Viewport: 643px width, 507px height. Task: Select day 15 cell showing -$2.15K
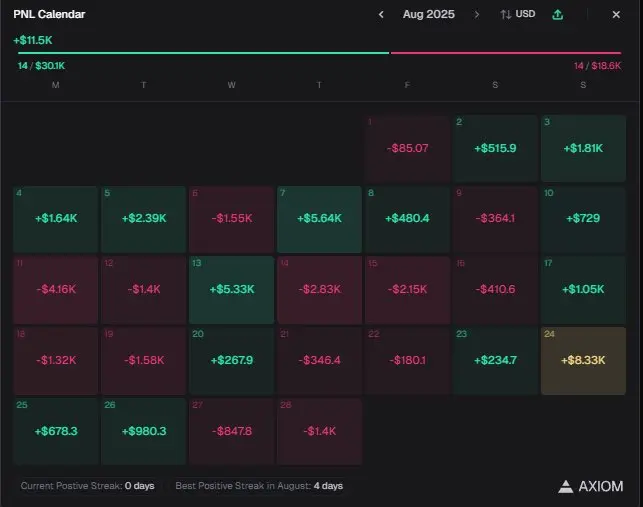[407, 290]
